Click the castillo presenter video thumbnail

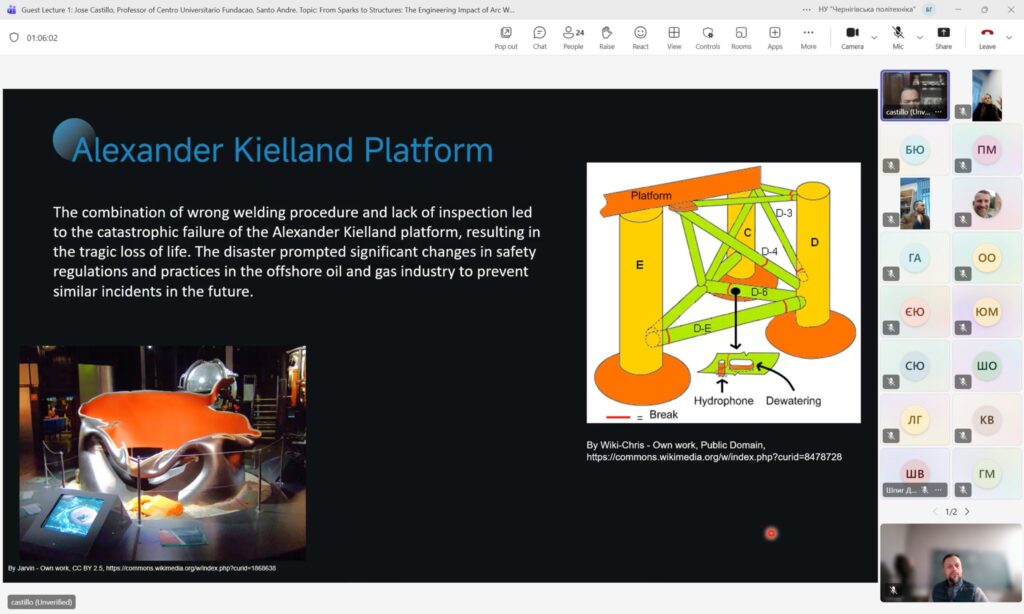click(x=914, y=95)
